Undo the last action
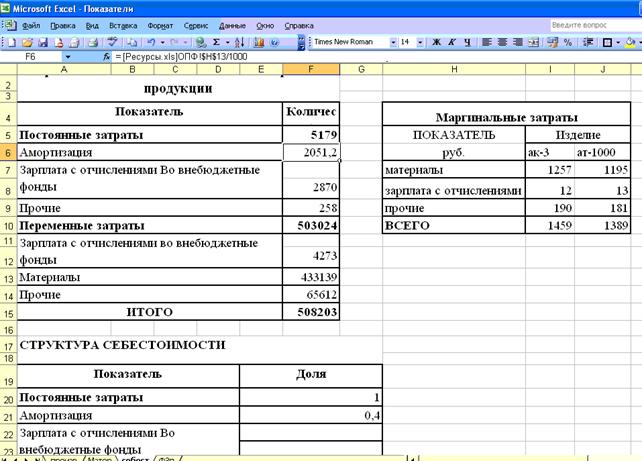The height and width of the screenshot is (461, 642). 151,42
